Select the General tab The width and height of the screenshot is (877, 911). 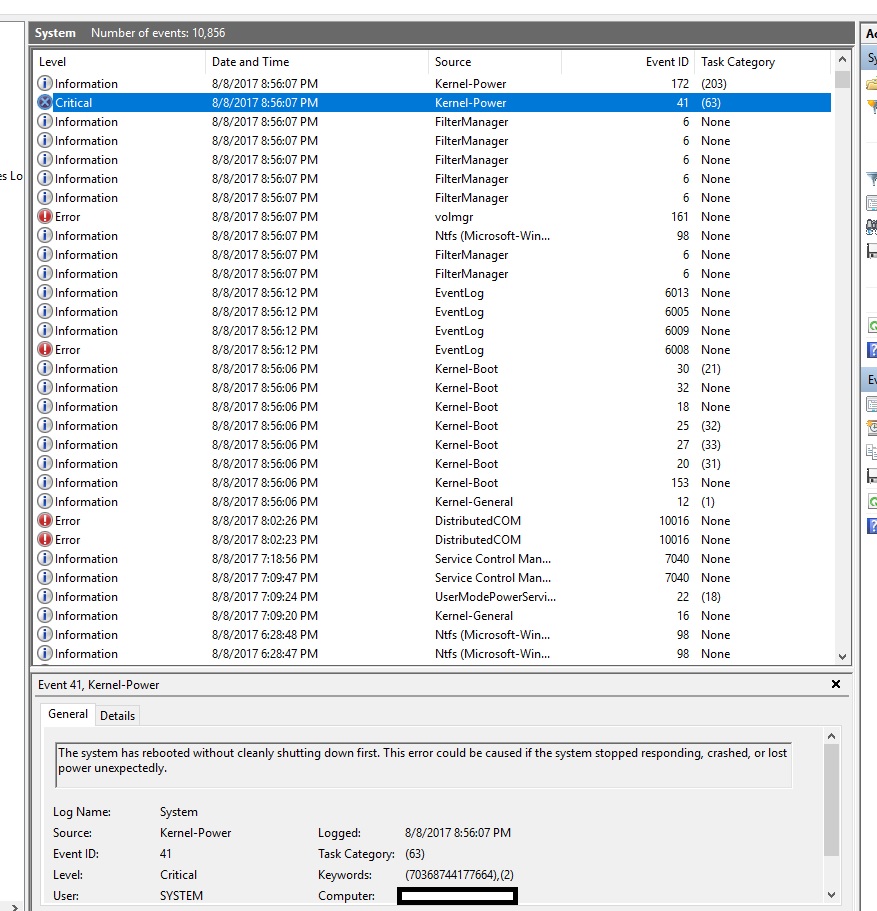click(68, 714)
